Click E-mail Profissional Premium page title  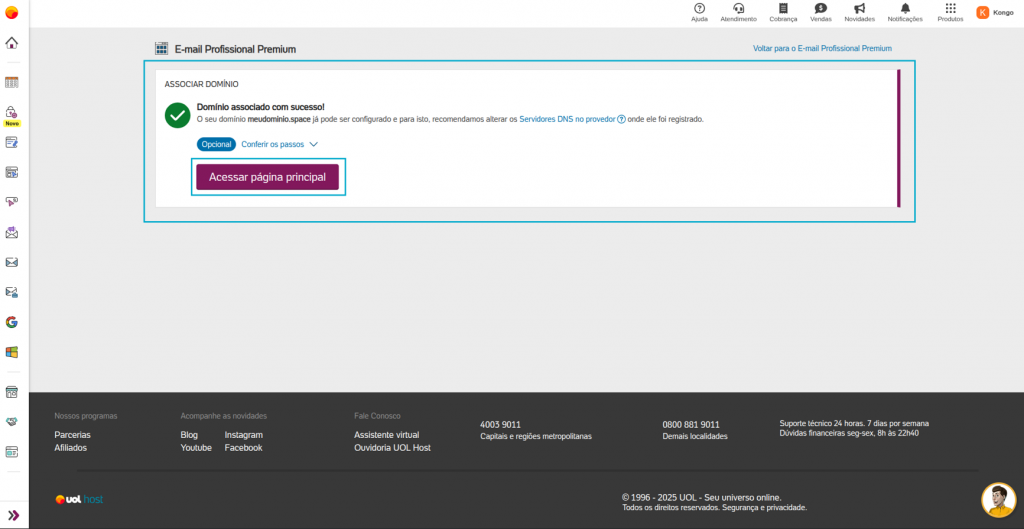235,49
